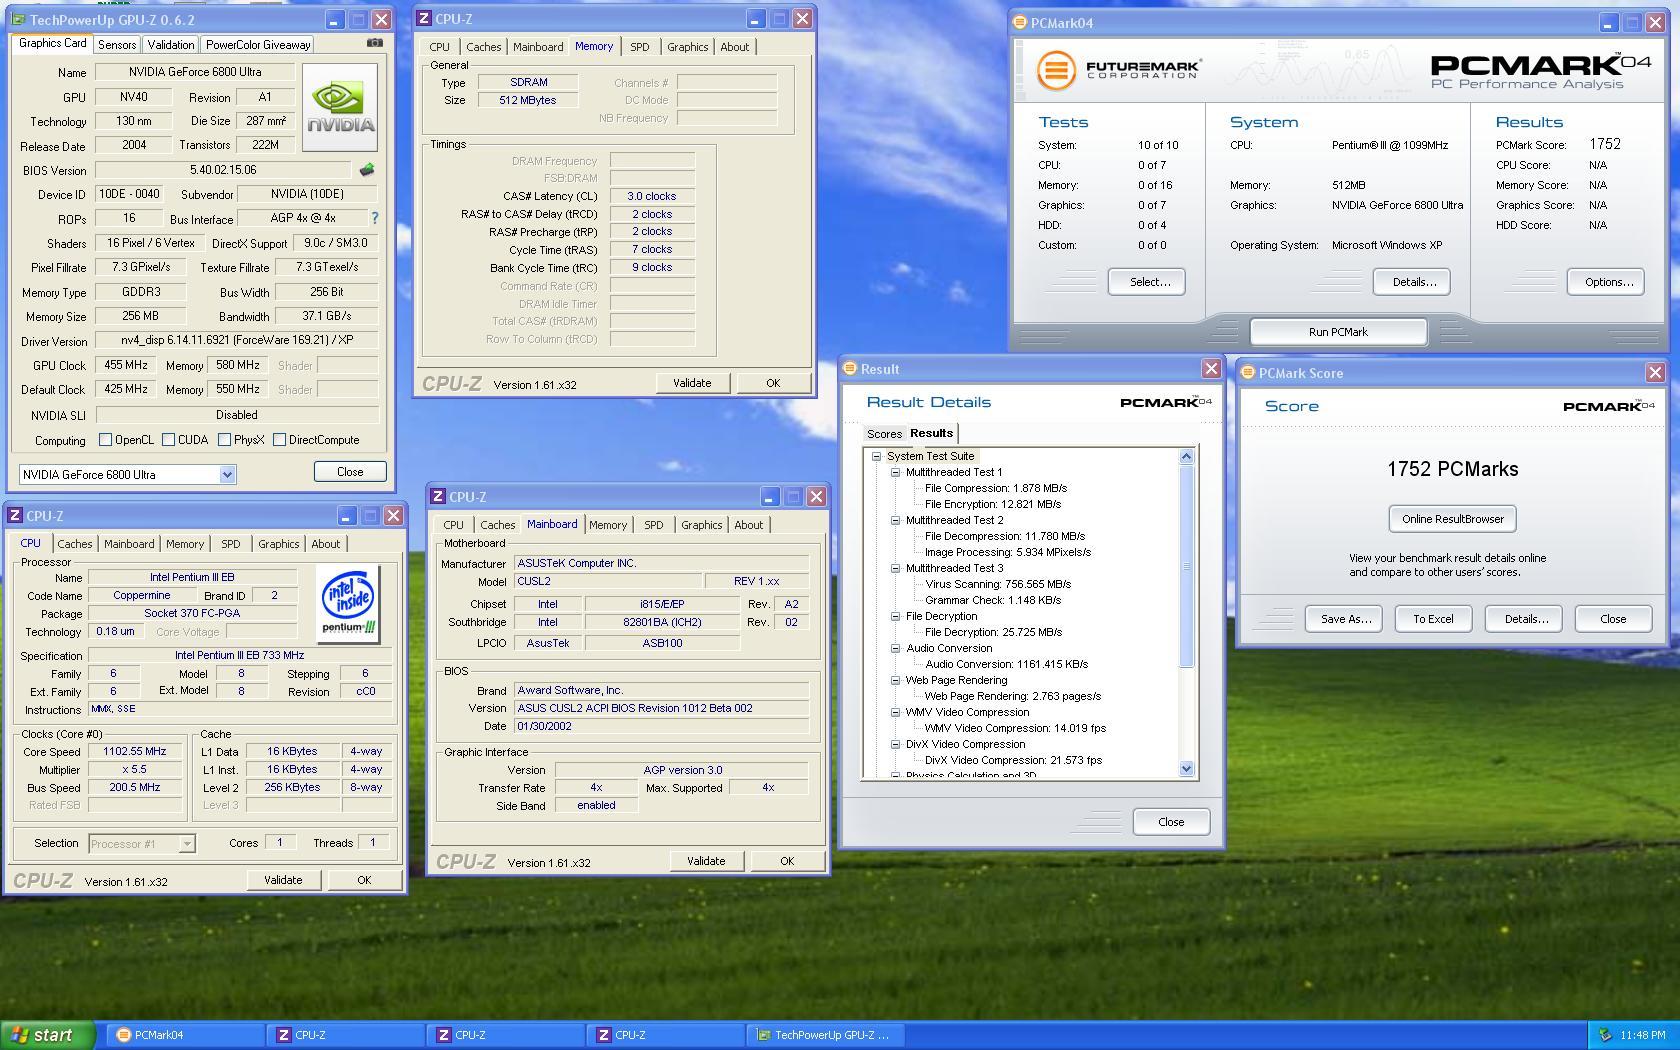The width and height of the screenshot is (1680, 1050).
Task: Click Details... button under System
Action: [1414, 282]
